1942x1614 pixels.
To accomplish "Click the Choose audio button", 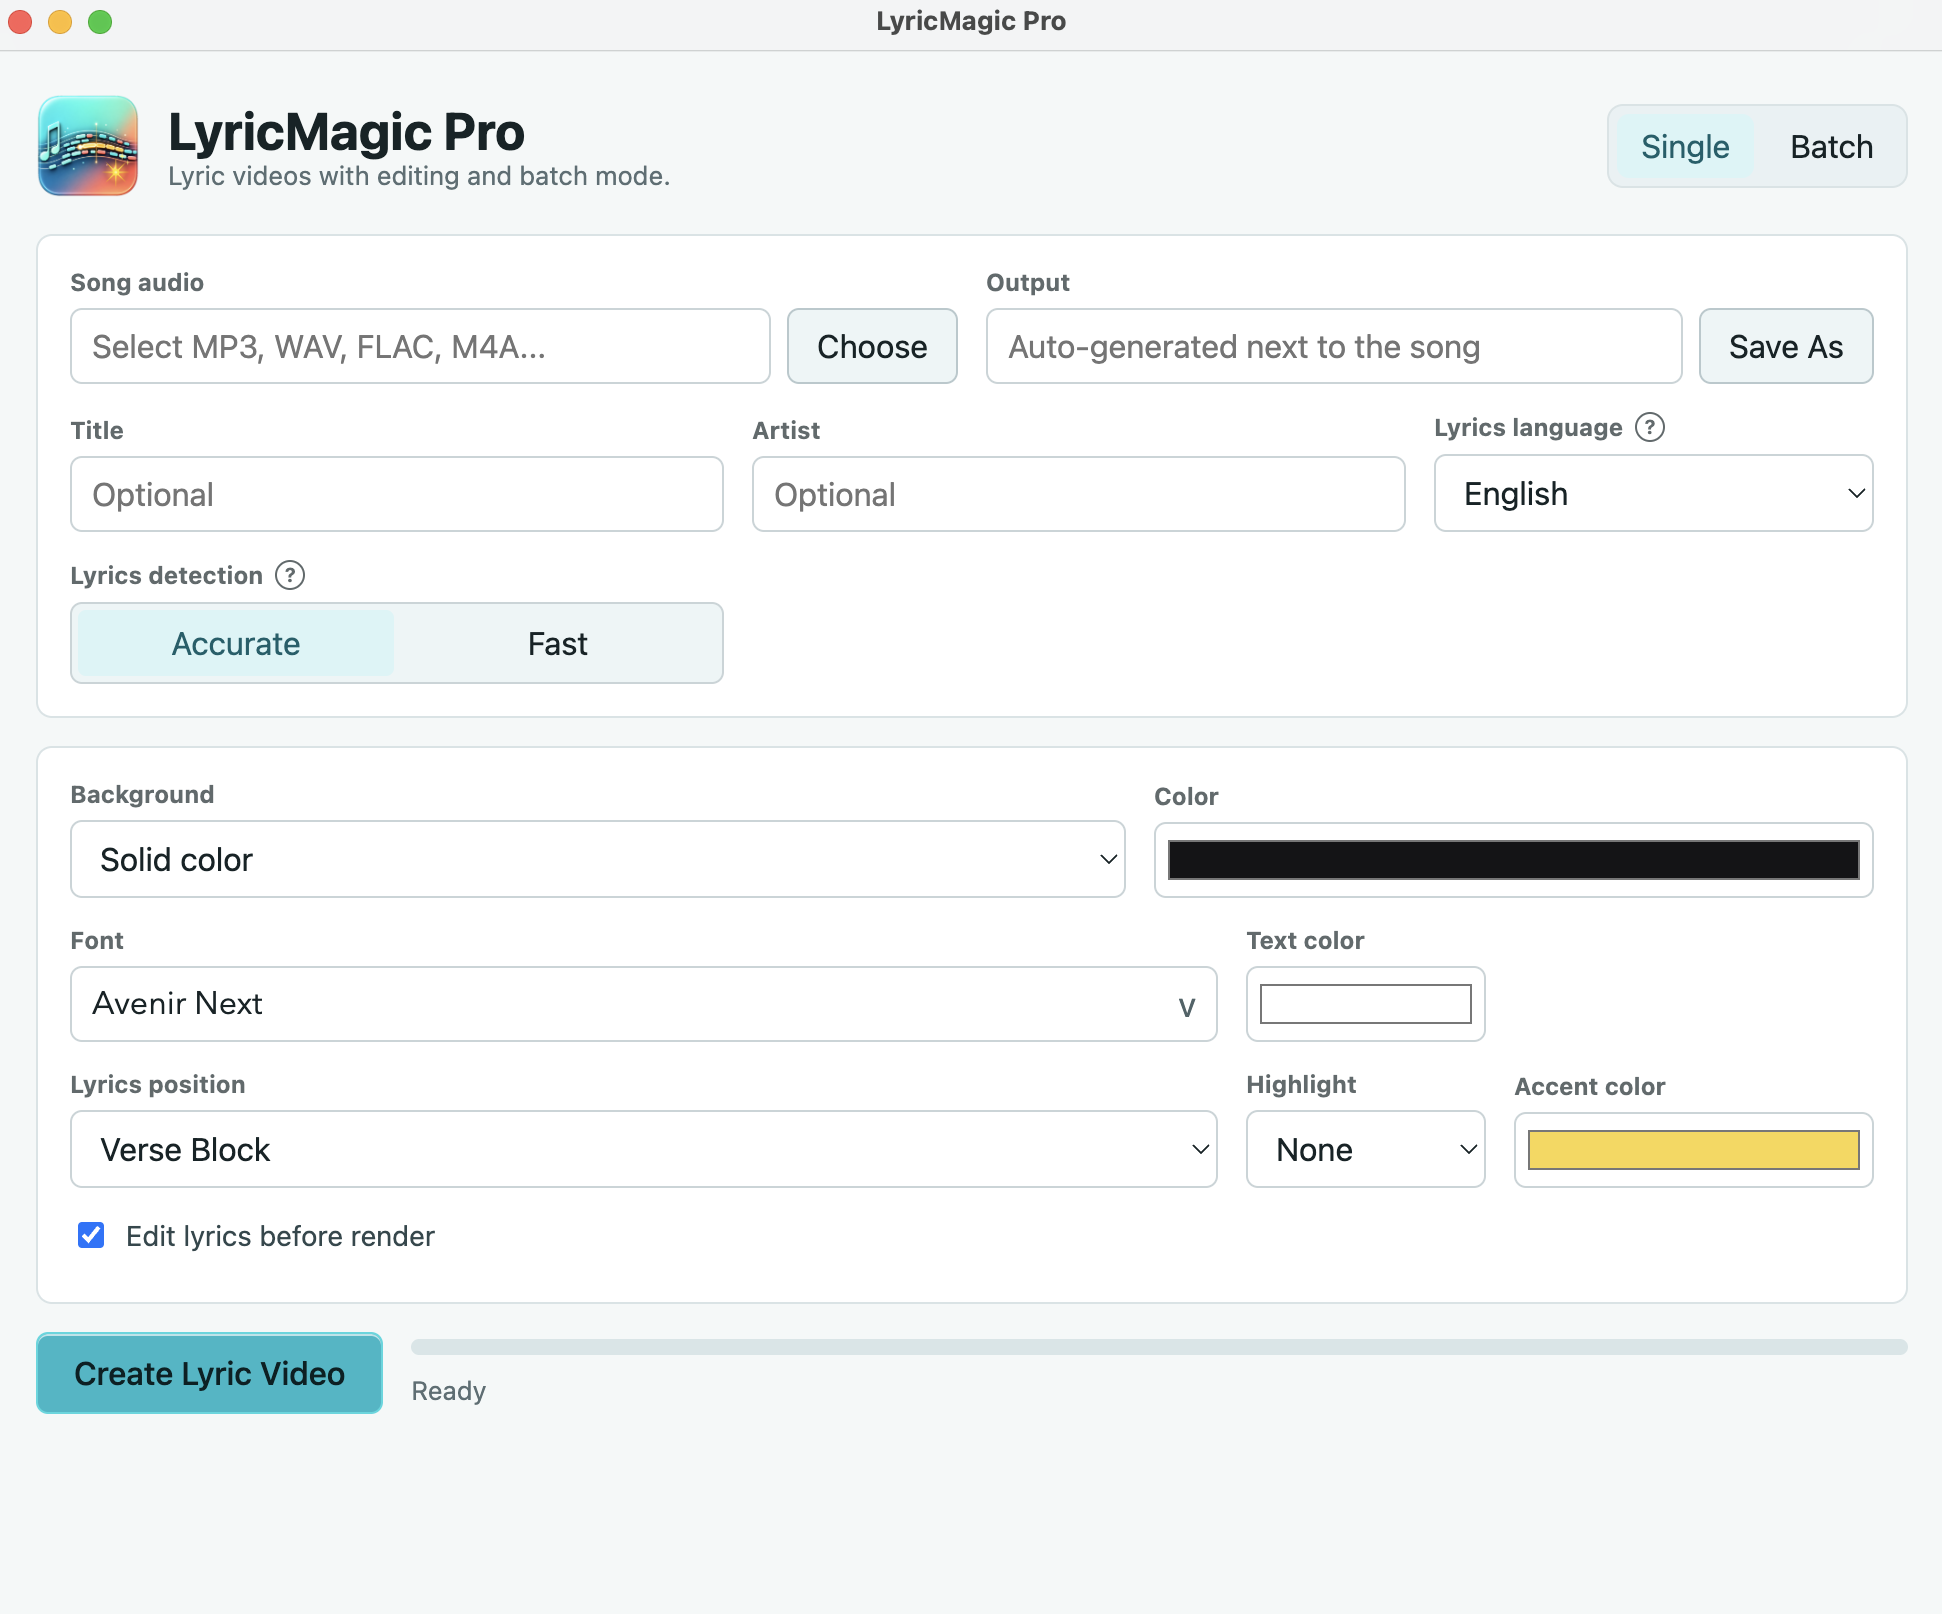I will (x=872, y=346).
